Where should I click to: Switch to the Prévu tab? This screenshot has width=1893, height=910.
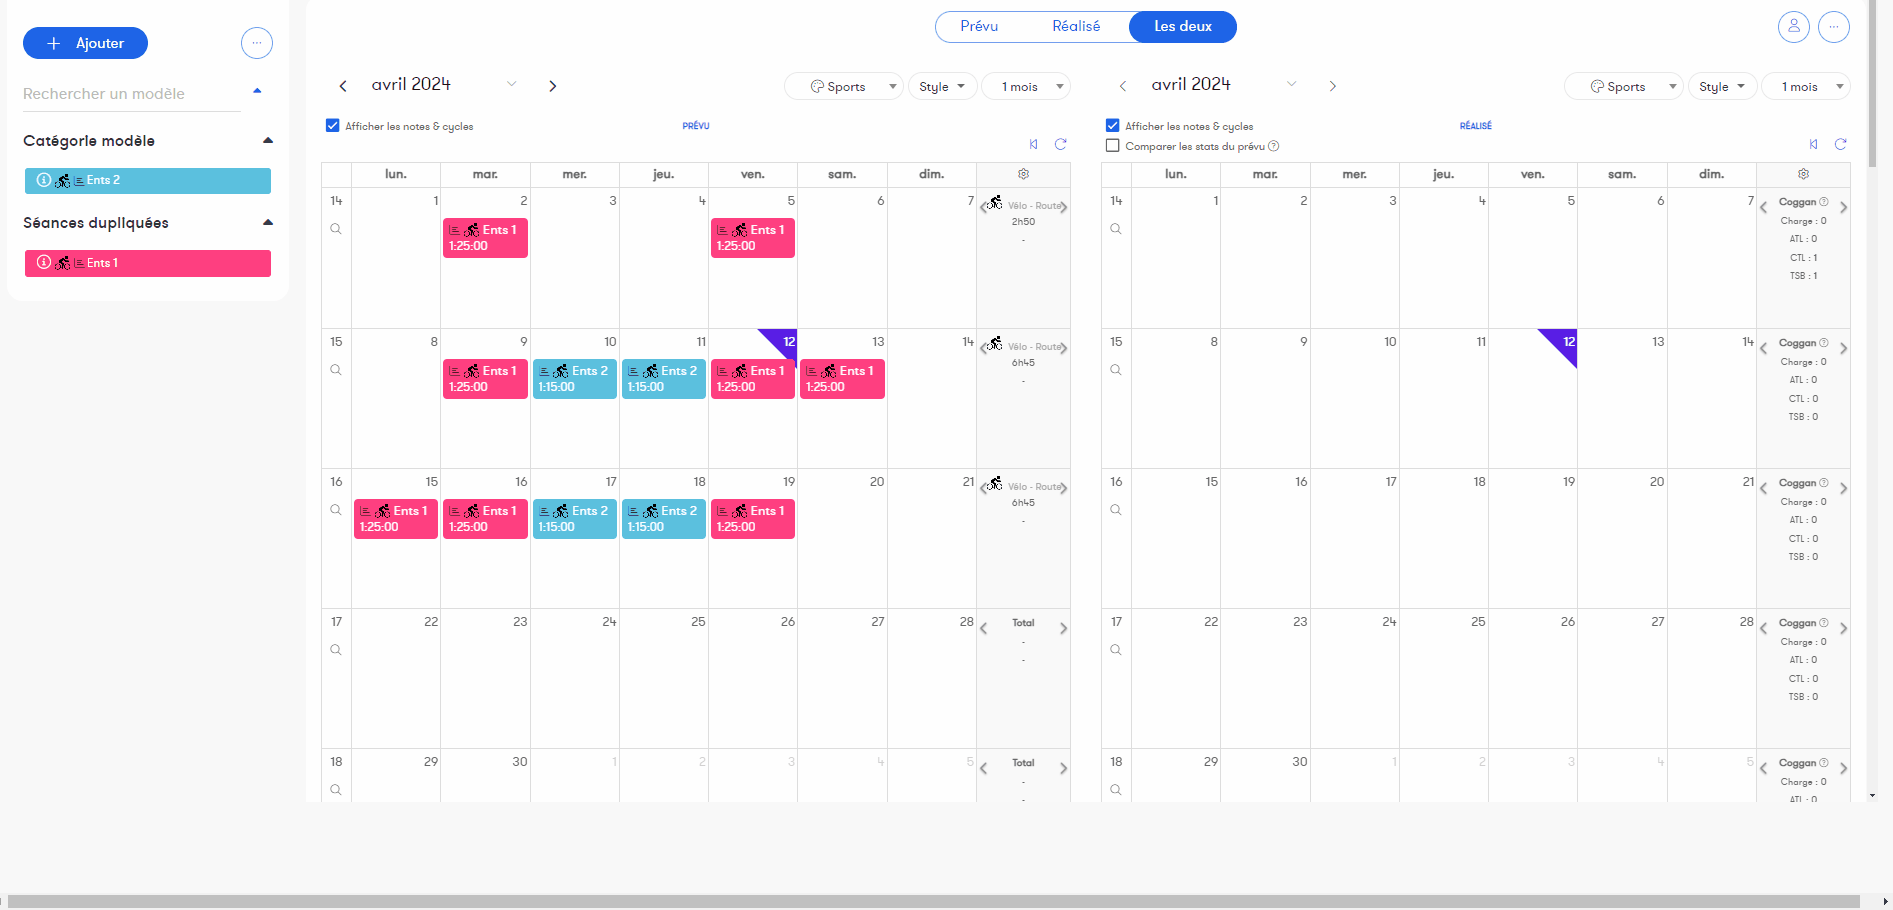(x=979, y=26)
